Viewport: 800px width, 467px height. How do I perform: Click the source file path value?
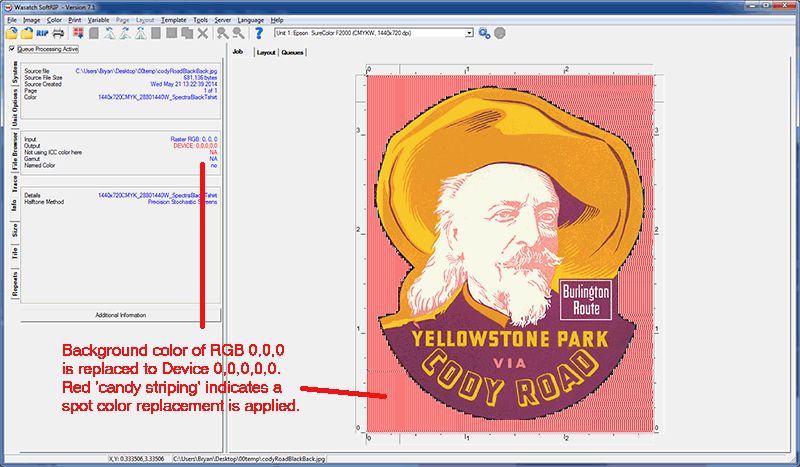point(146,71)
